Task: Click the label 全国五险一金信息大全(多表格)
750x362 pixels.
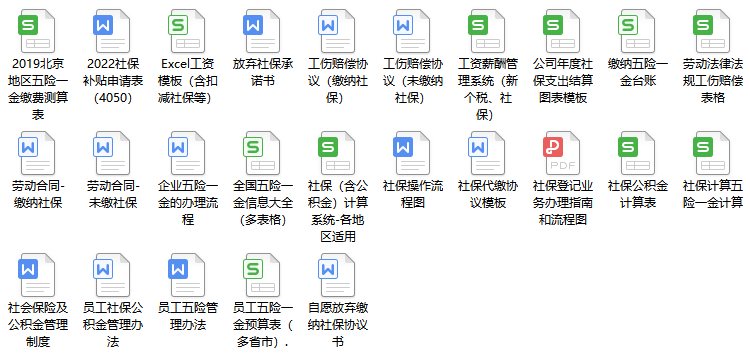Action: (263, 203)
